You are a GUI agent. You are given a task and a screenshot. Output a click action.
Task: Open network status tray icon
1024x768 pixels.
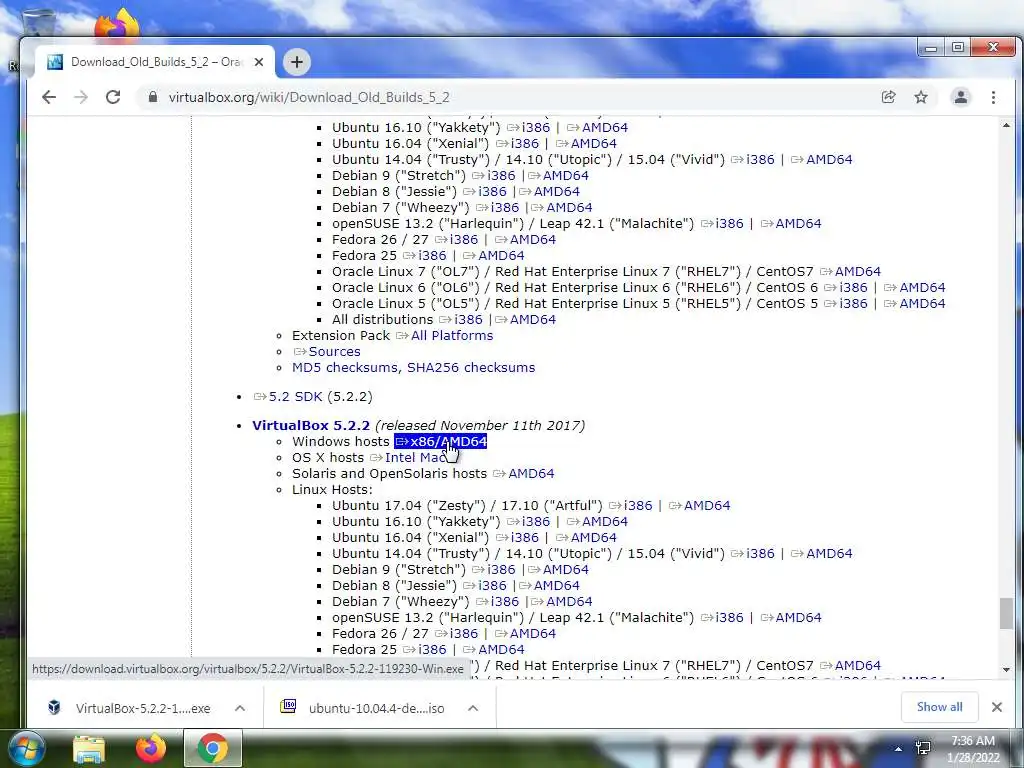[923, 748]
